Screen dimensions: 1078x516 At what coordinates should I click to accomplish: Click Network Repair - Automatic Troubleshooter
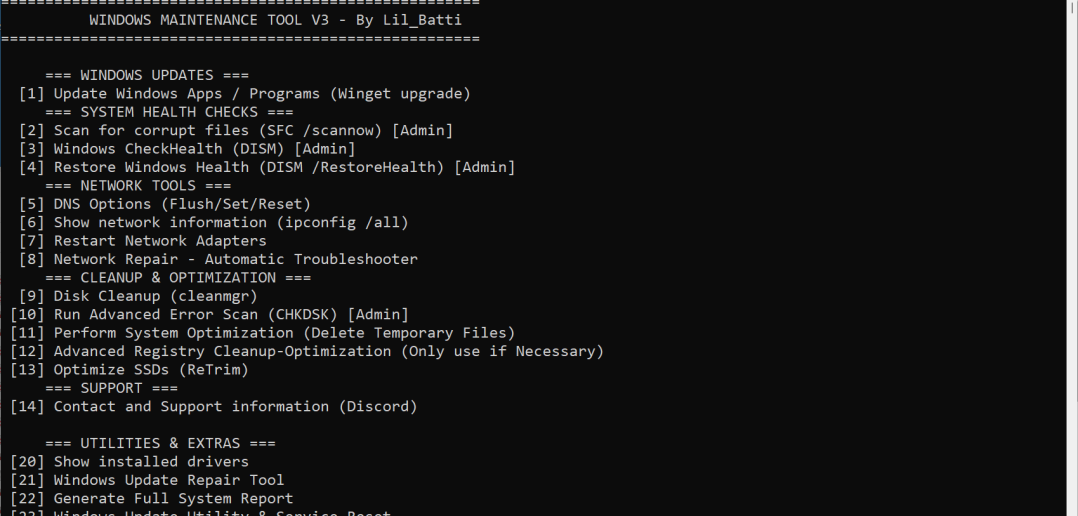[x=235, y=259]
